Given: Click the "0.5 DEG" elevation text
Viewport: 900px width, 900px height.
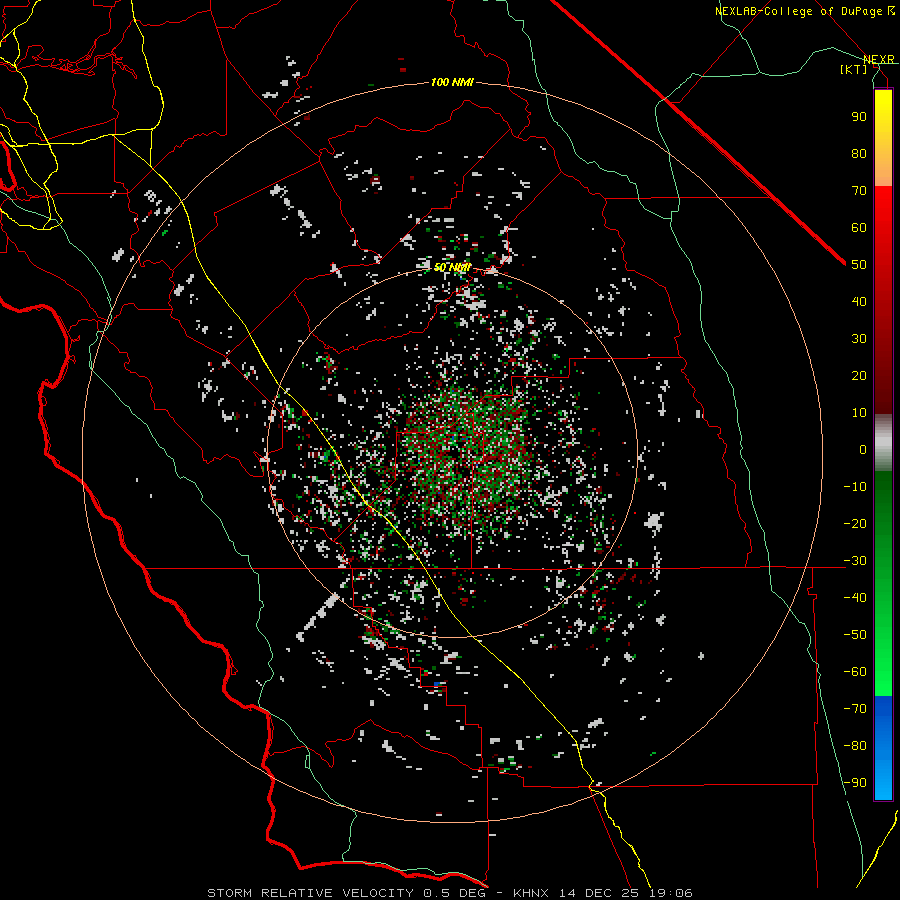Looking at the screenshot, I should pos(455,893).
